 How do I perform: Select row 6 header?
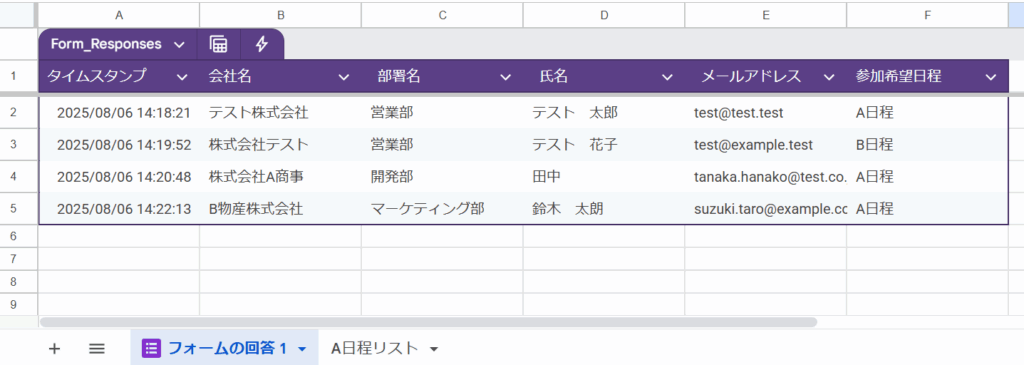(14, 236)
